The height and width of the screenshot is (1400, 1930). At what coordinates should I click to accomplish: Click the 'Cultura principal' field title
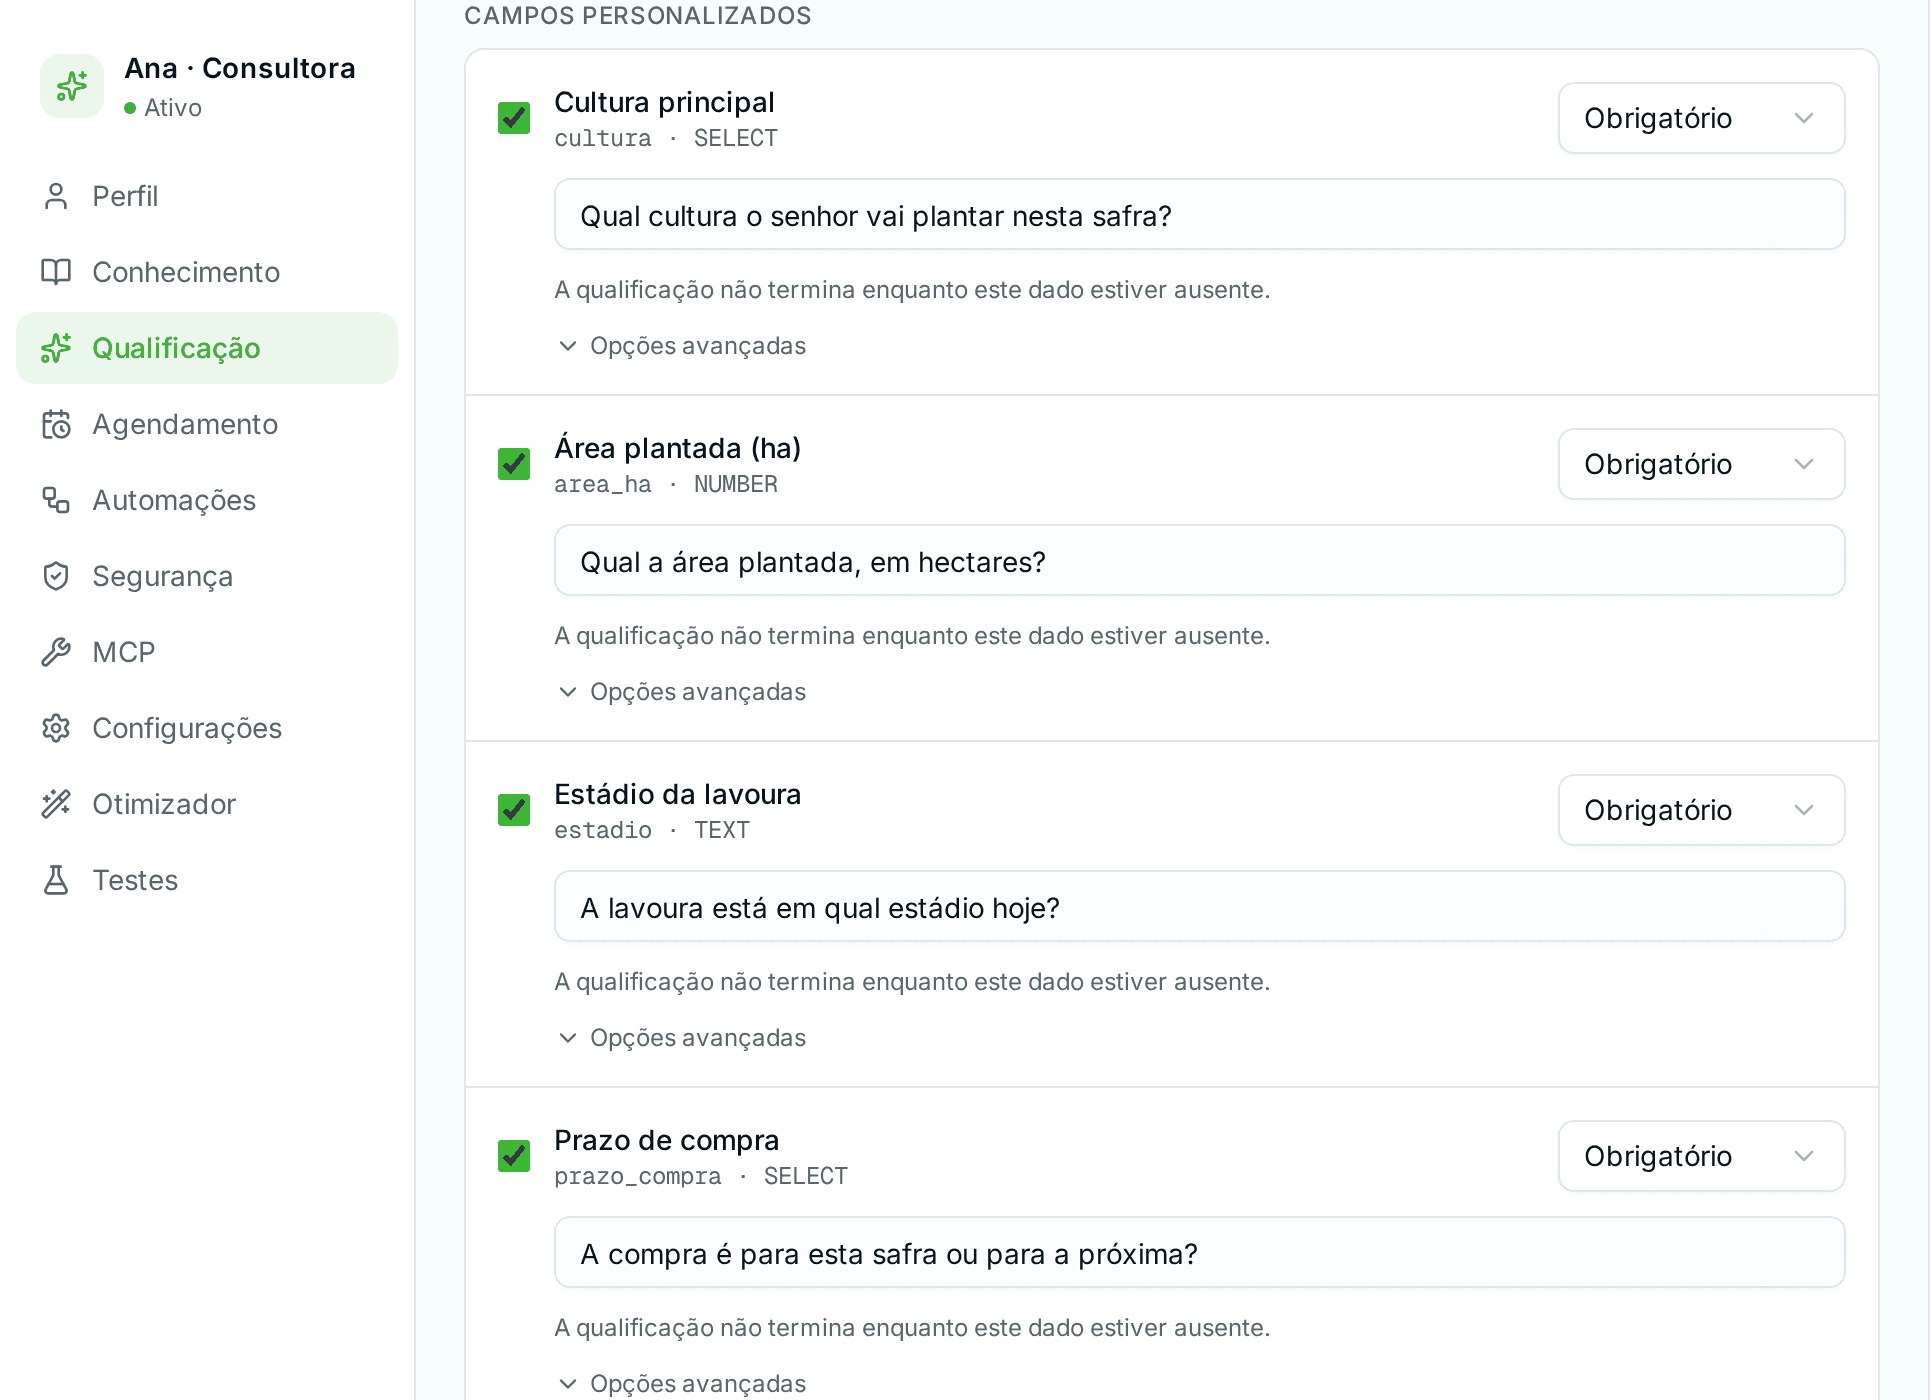pos(664,102)
